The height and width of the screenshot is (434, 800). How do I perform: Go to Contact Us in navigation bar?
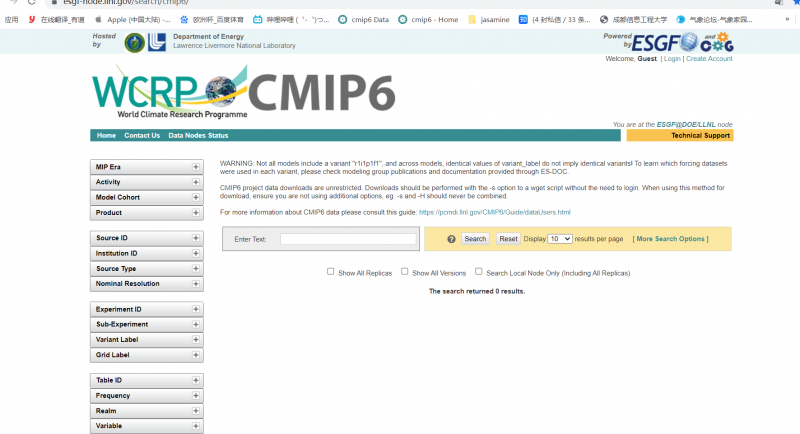click(142, 135)
